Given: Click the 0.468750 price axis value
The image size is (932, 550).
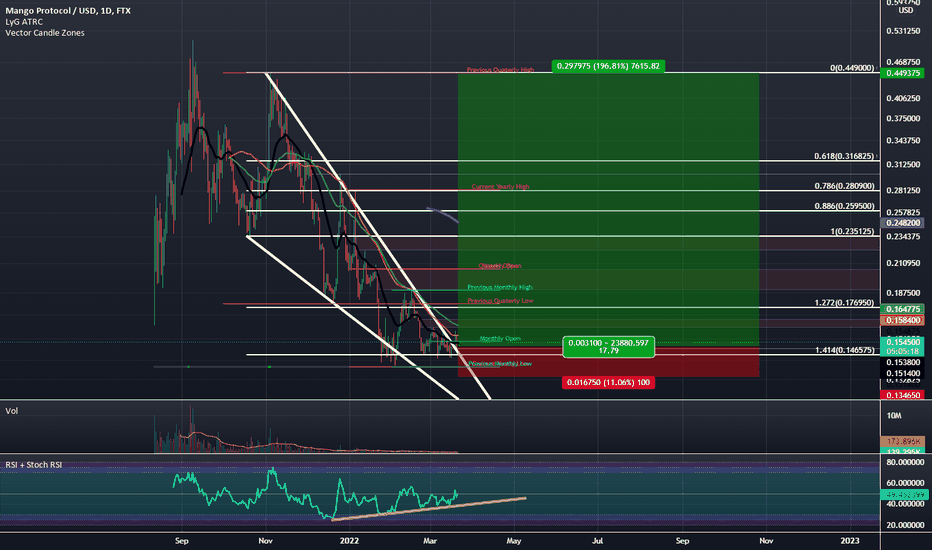Looking at the screenshot, I should tap(903, 62).
